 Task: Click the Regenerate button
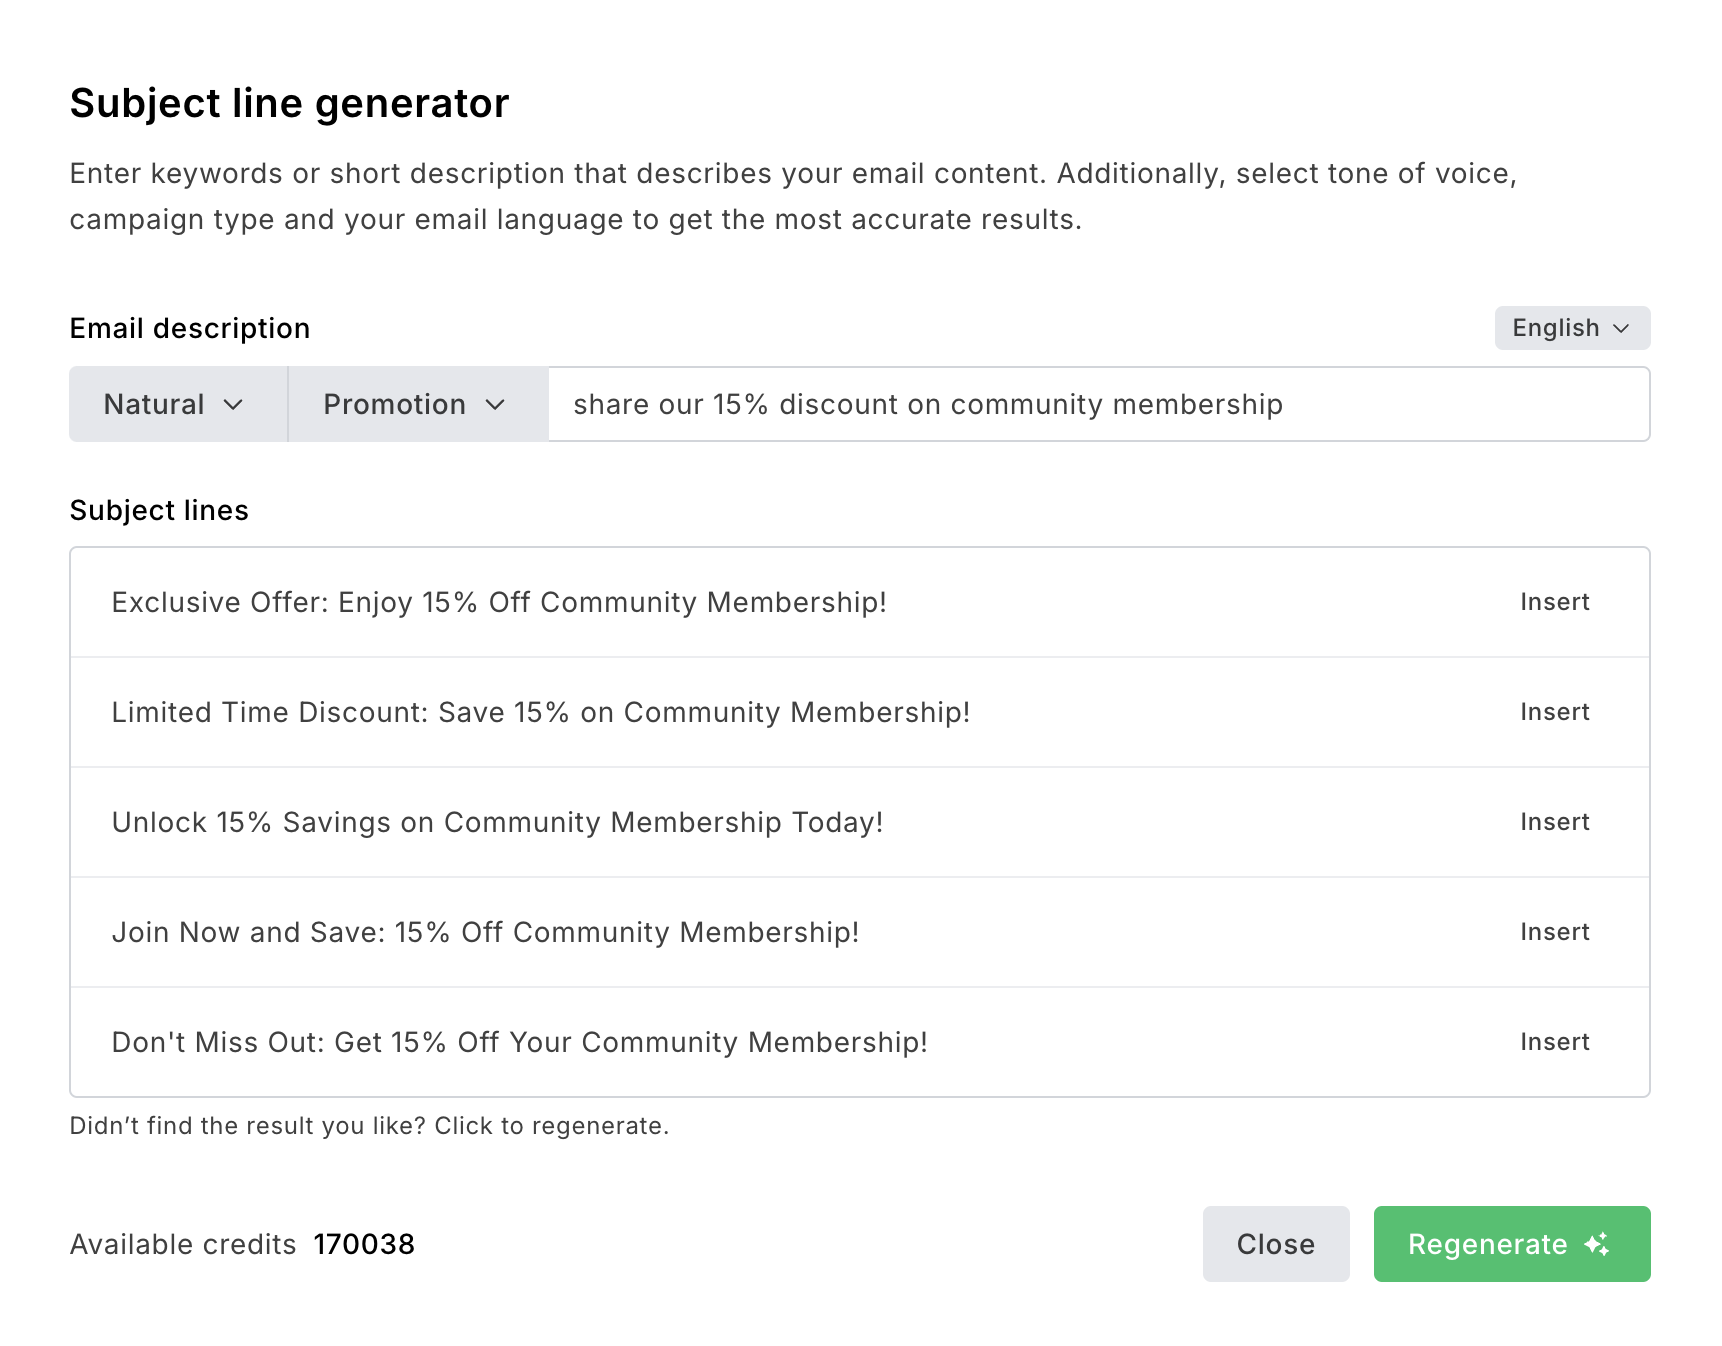coord(1512,1244)
